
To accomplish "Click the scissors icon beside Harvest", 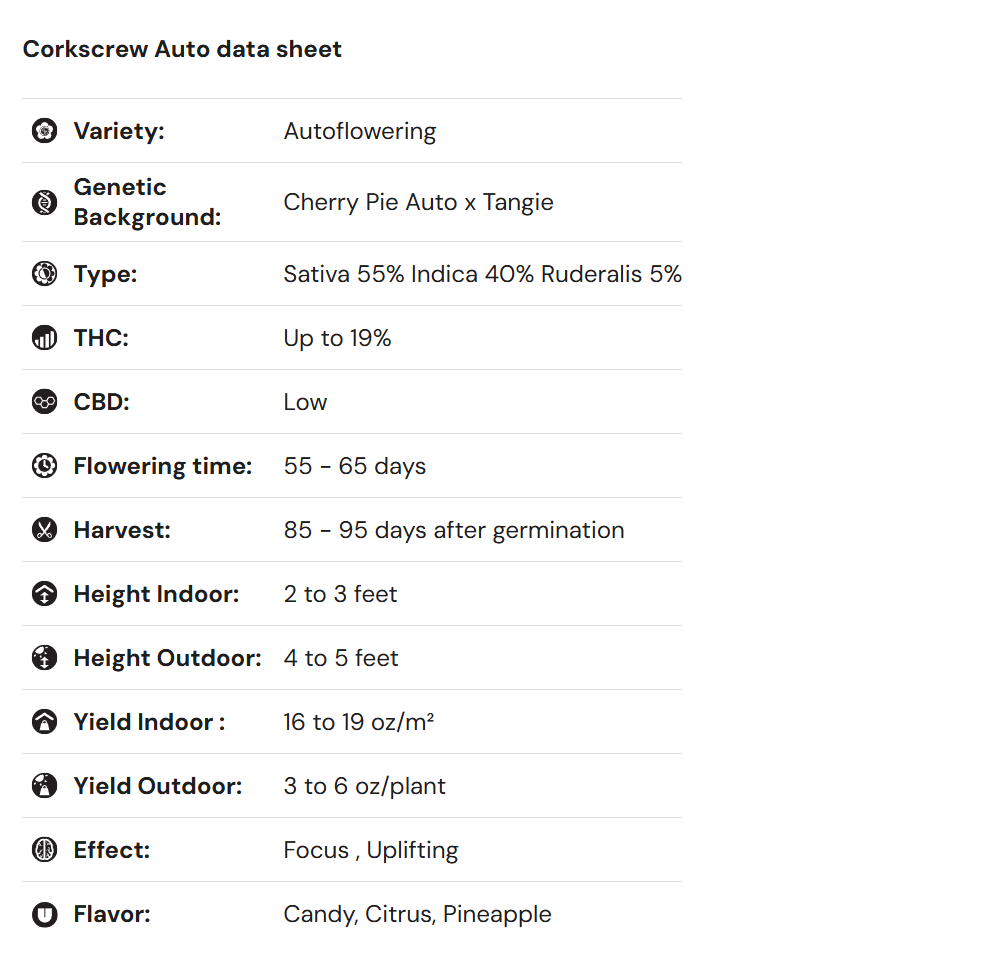I will (44, 530).
